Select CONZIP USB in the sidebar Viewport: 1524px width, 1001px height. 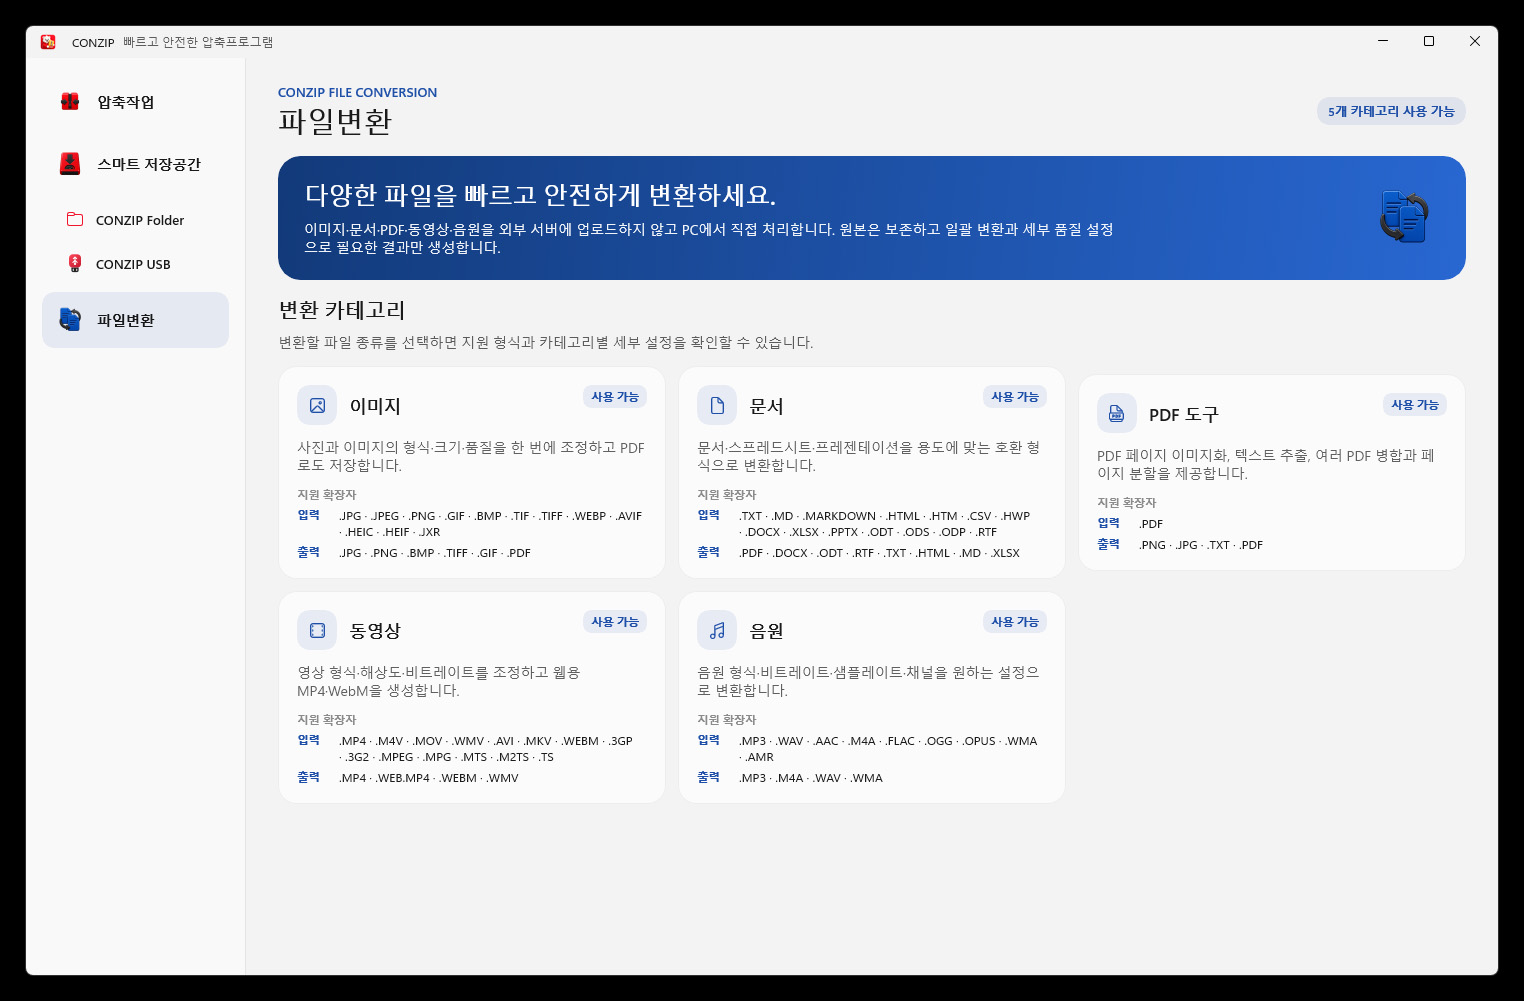tap(135, 264)
